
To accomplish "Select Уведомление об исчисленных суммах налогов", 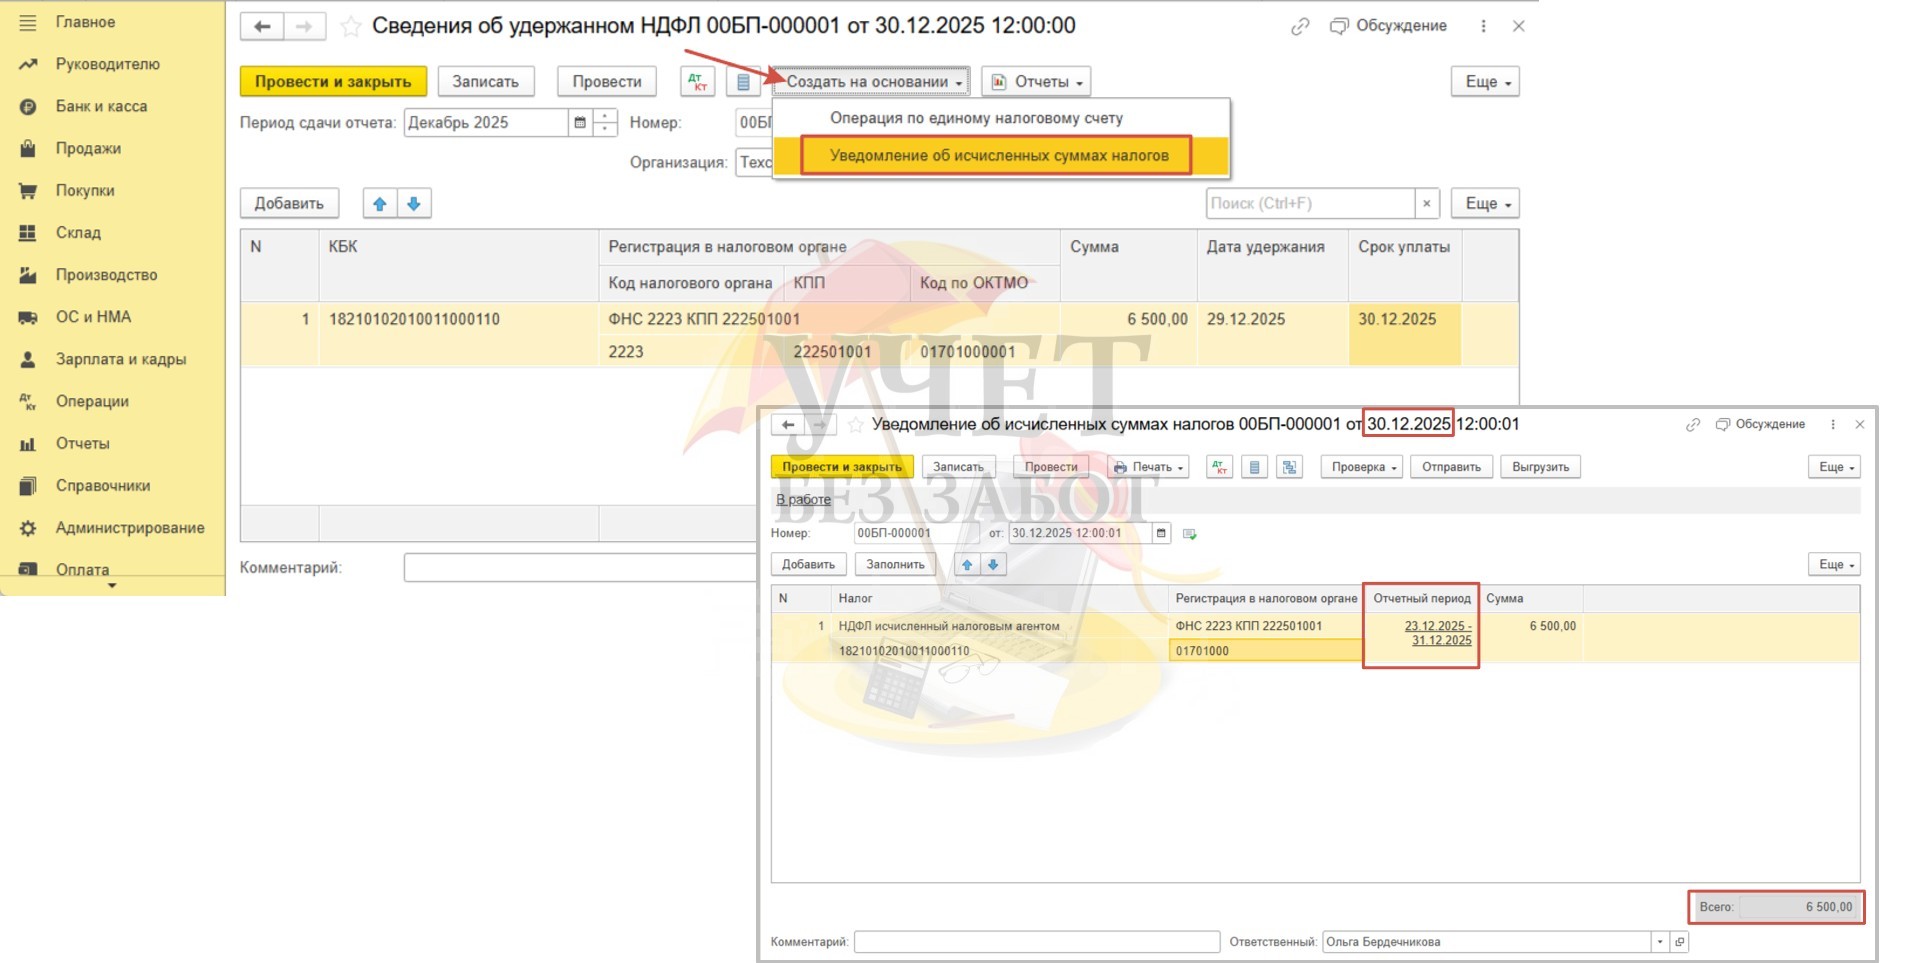I will [x=998, y=156].
